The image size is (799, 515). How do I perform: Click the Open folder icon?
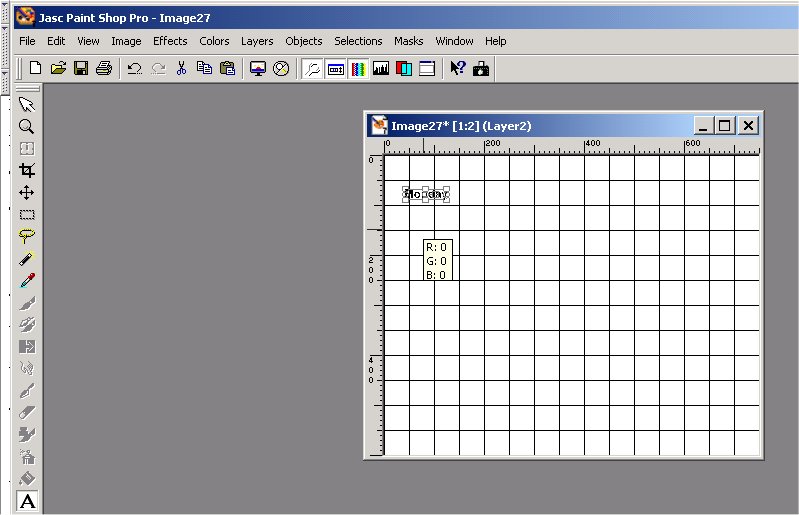(58, 68)
